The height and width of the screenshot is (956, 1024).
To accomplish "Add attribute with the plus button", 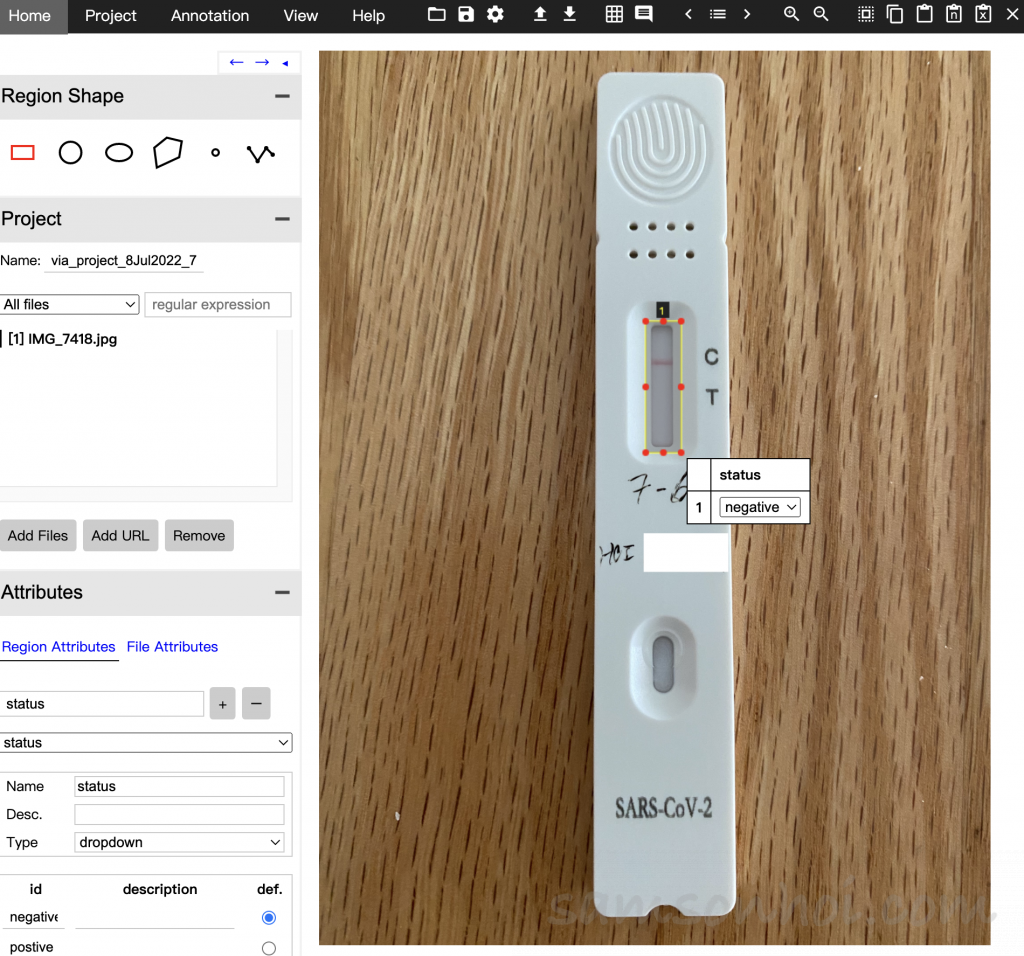I will [x=223, y=704].
